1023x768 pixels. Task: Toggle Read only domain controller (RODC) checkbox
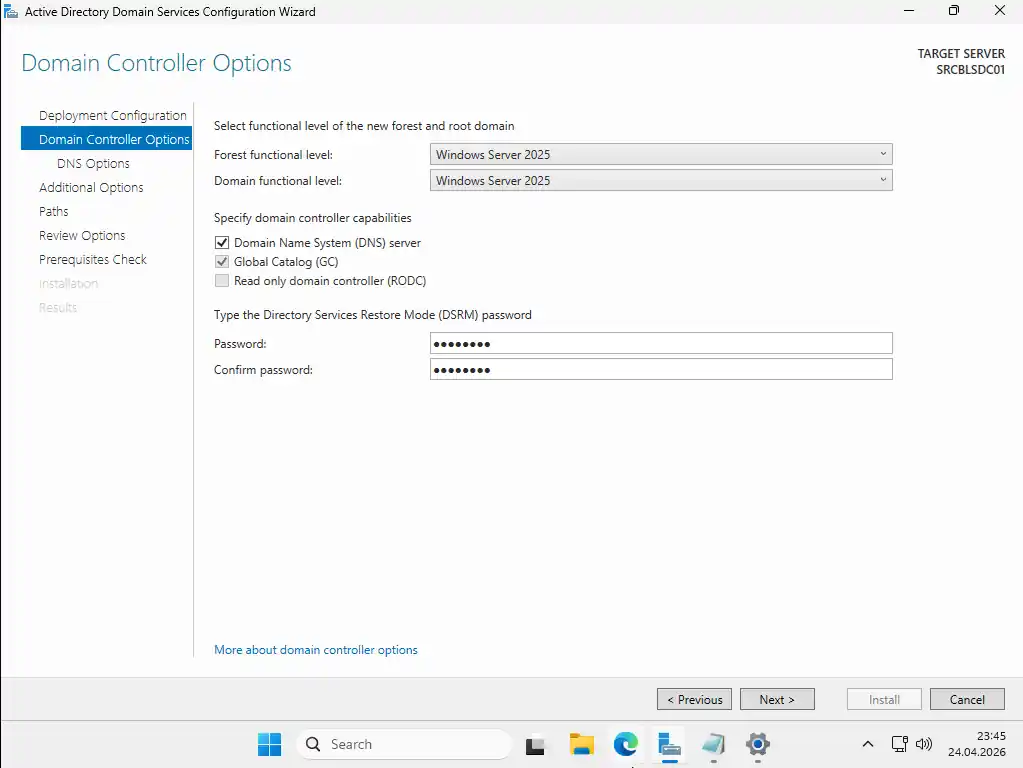[222, 281]
